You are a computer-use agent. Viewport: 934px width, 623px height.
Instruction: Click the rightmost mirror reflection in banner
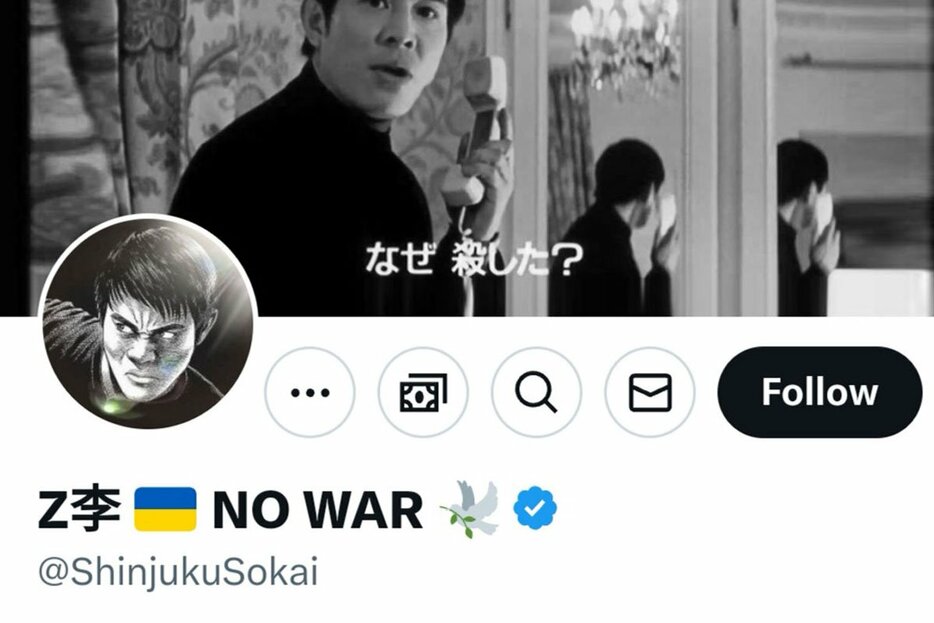807,226
